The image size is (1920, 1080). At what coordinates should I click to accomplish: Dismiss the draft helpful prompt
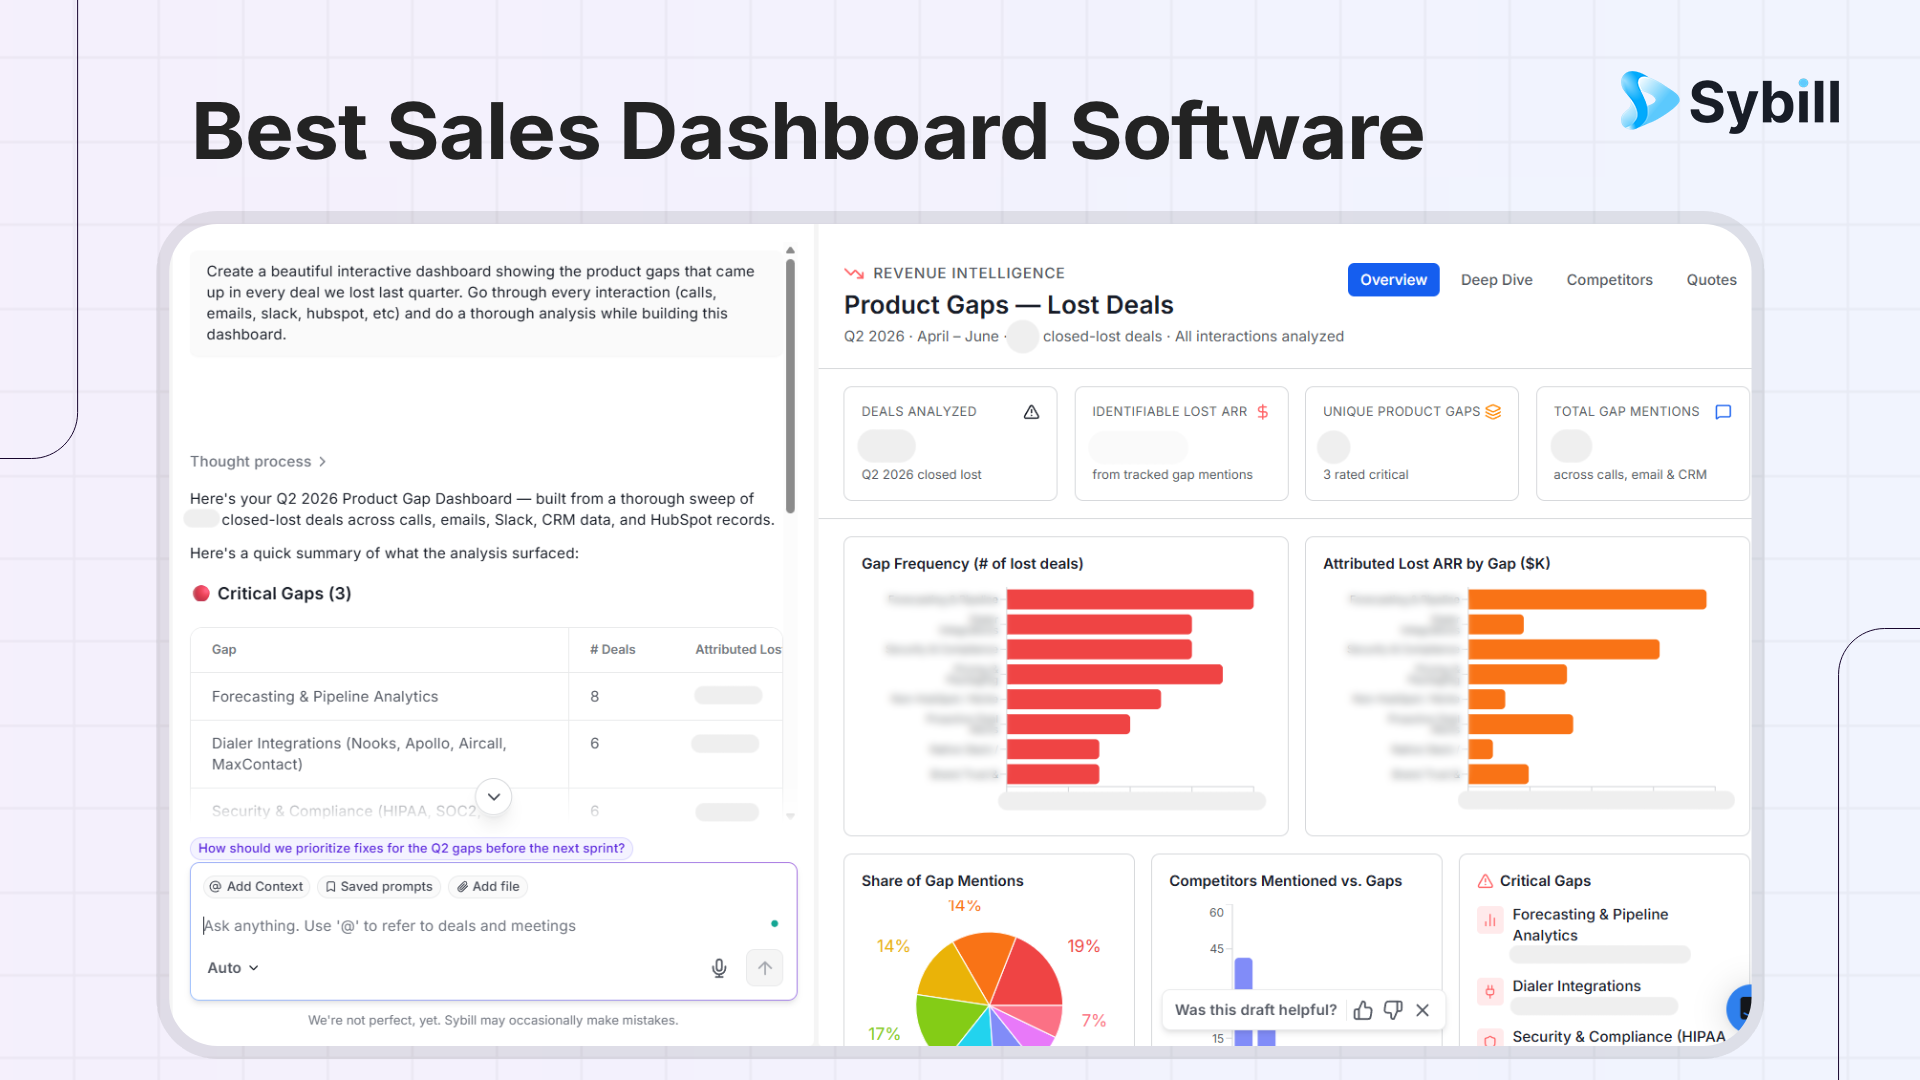point(1423,1010)
